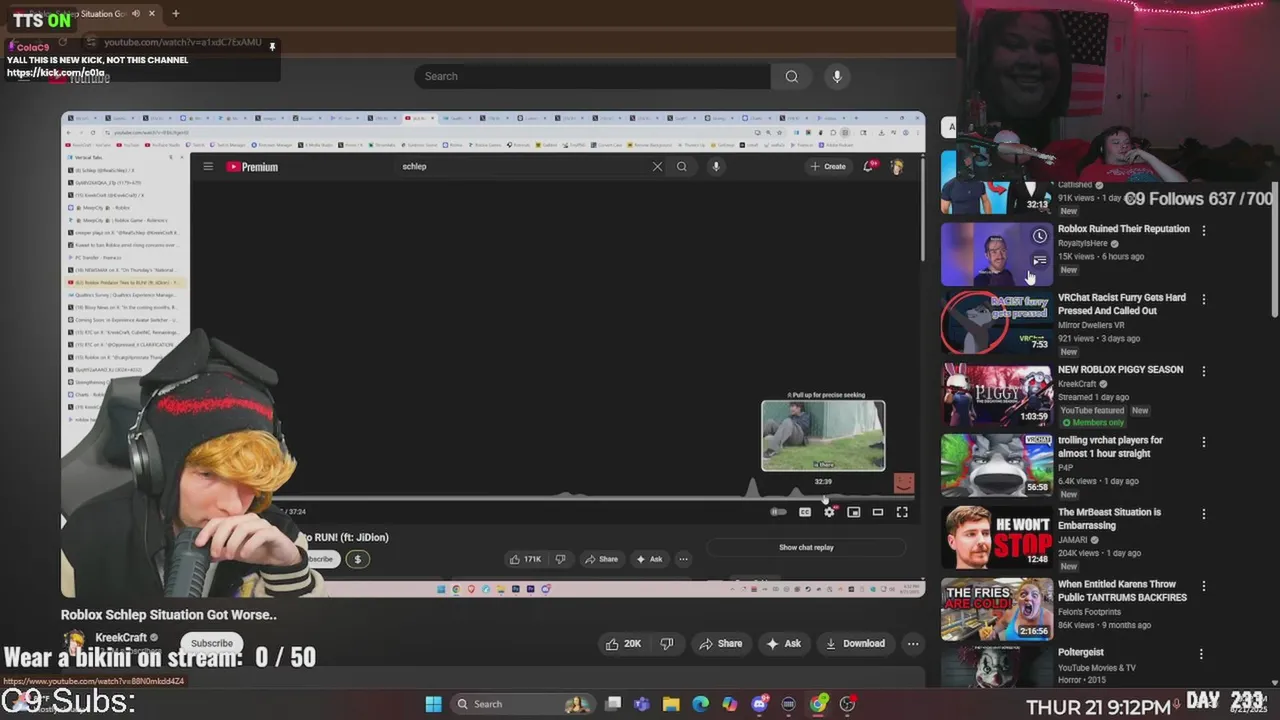Open Copilot from the taskbar

point(729,704)
